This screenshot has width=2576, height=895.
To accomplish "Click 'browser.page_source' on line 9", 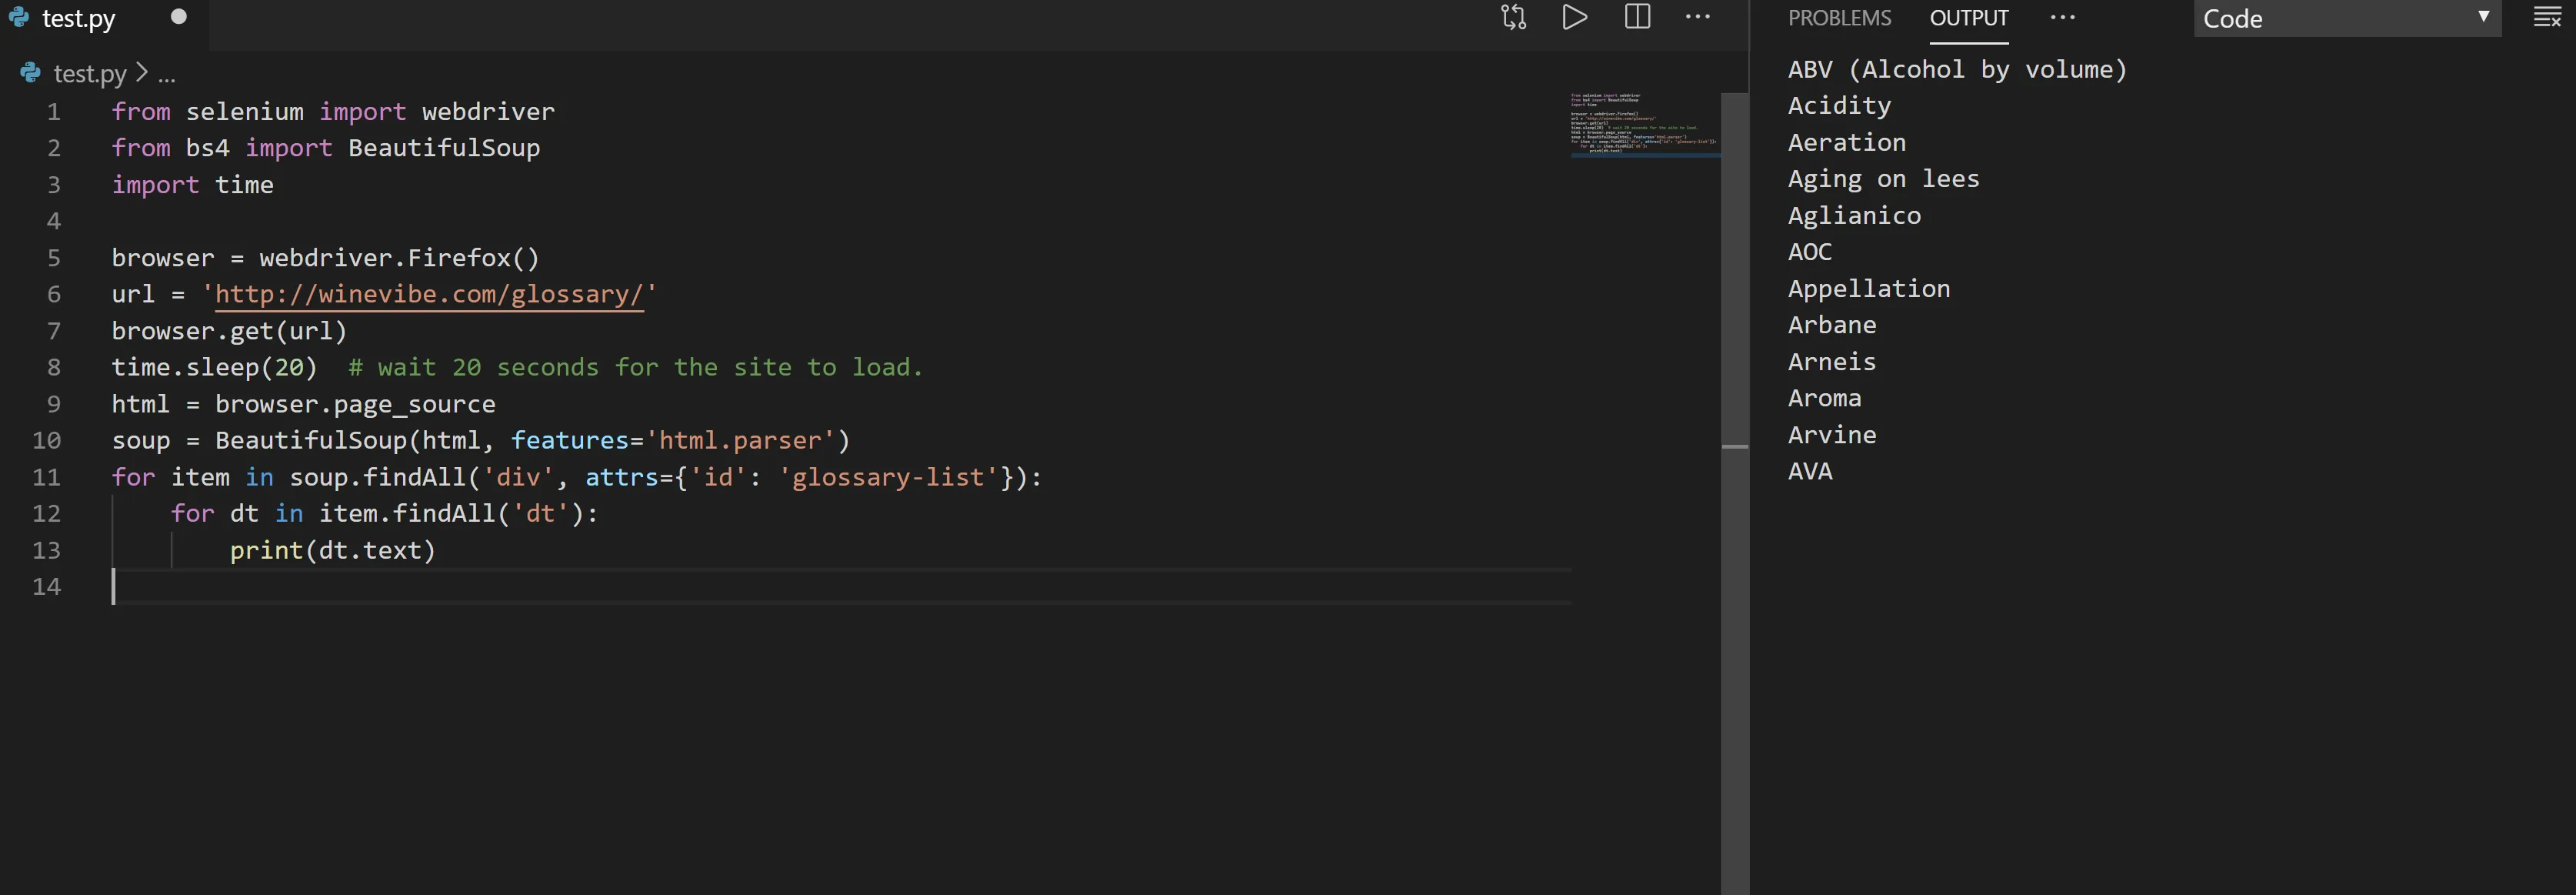I will [x=355, y=404].
